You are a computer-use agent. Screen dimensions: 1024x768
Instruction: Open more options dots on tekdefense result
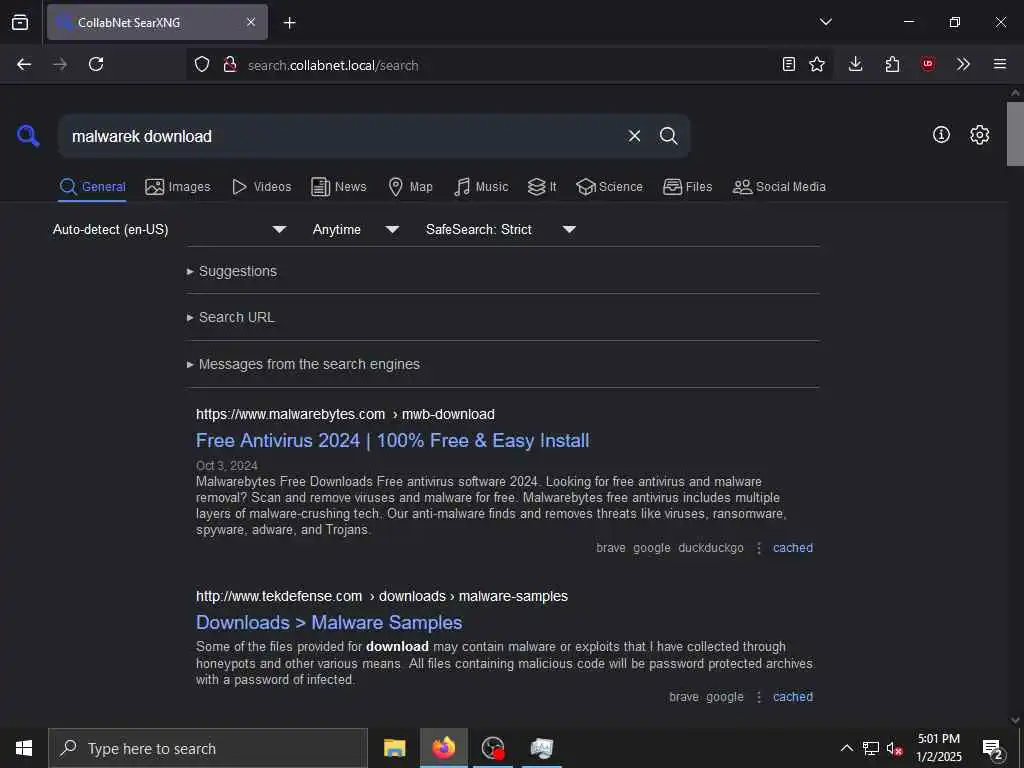click(x=759, y=697)
